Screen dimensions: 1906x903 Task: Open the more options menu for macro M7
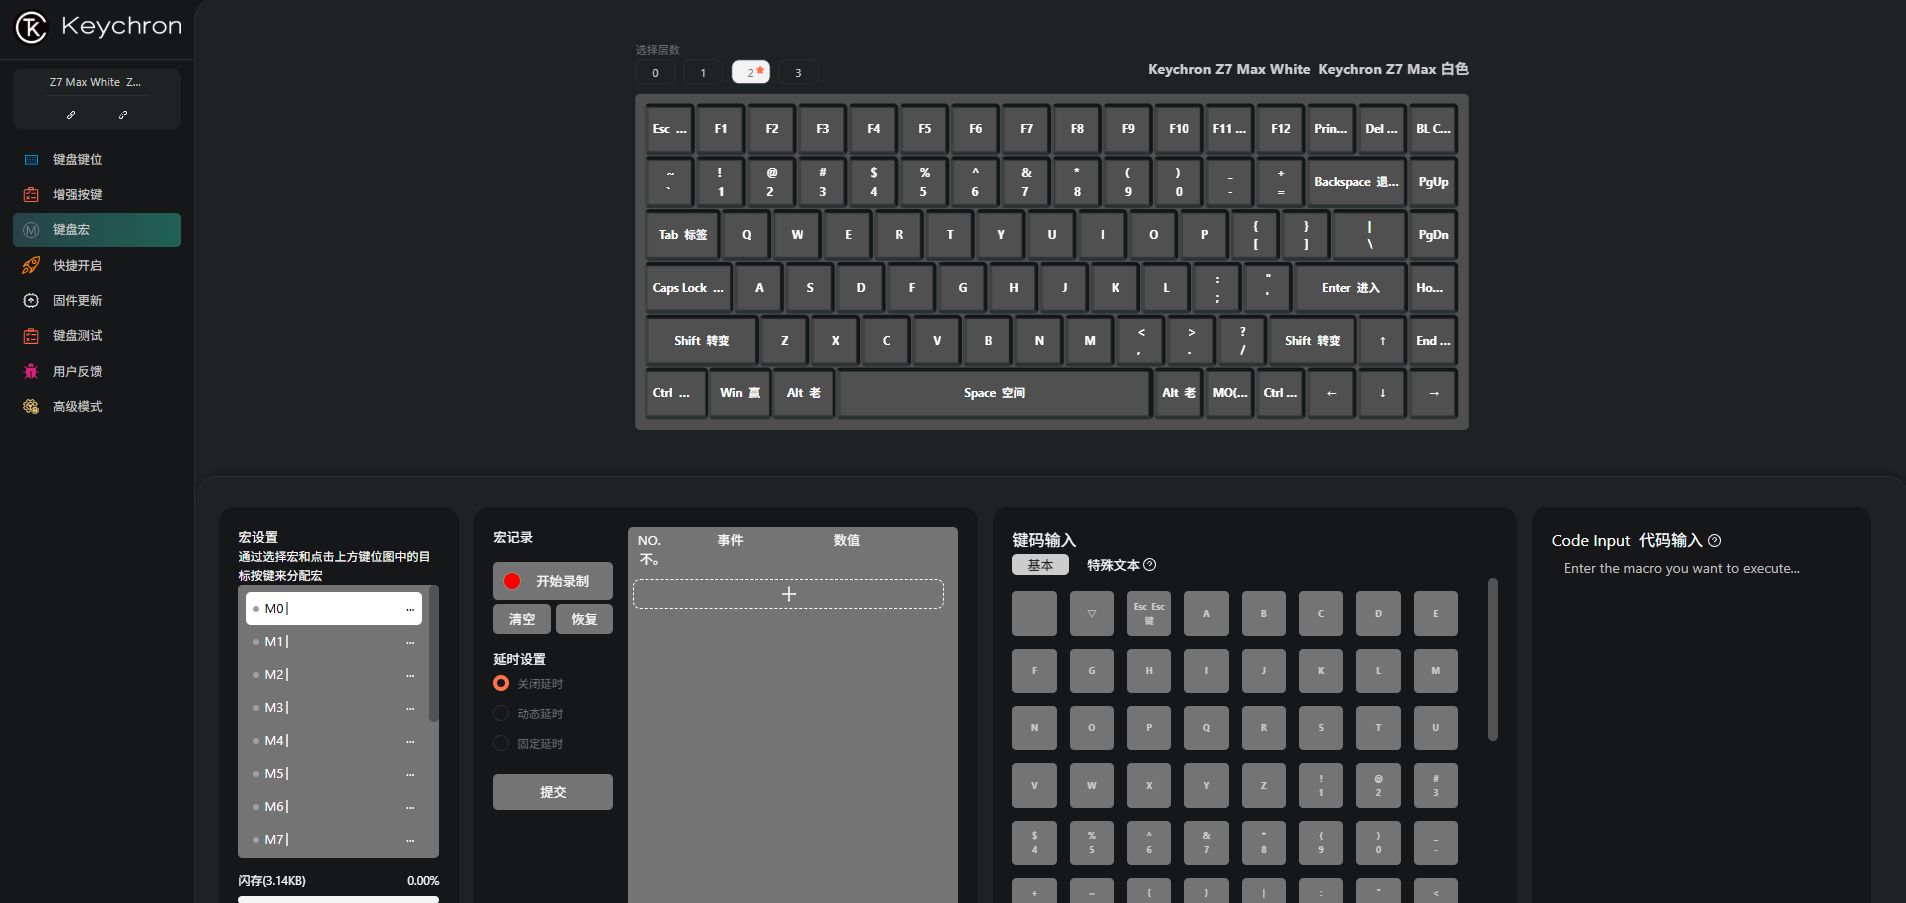click(x=410, y=840)
